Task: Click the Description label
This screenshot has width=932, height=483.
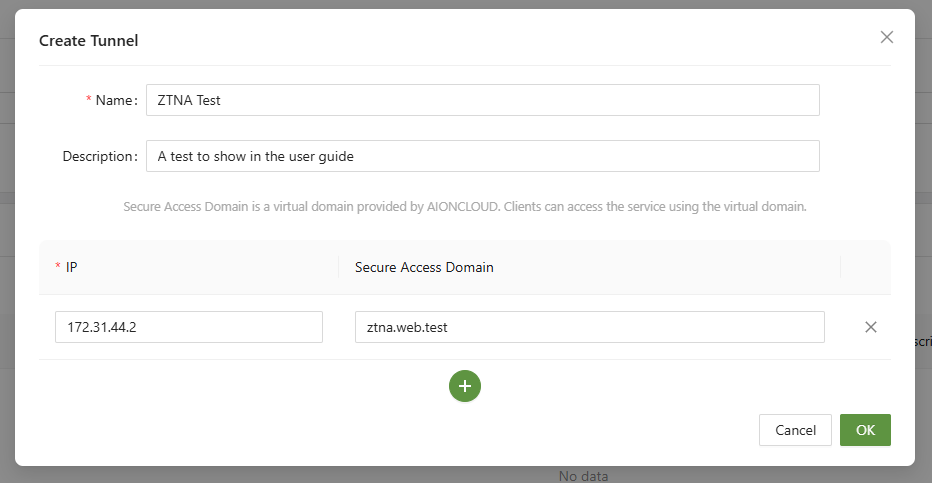Action: tap(99, 156)
